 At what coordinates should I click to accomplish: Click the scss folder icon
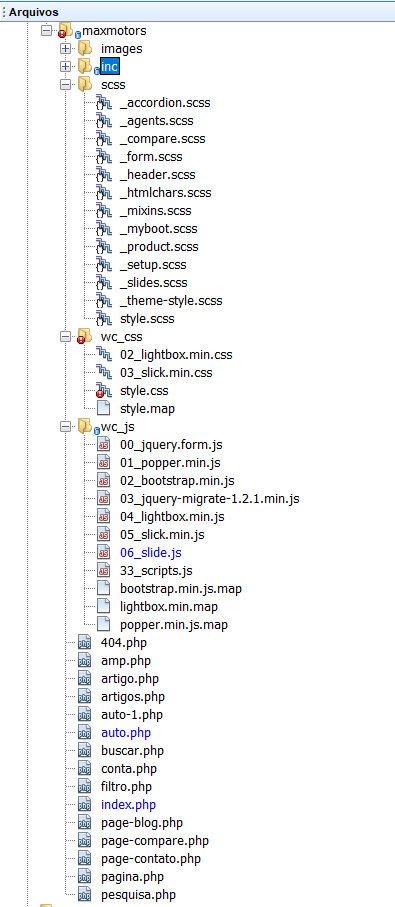click(x=85, y=84)
